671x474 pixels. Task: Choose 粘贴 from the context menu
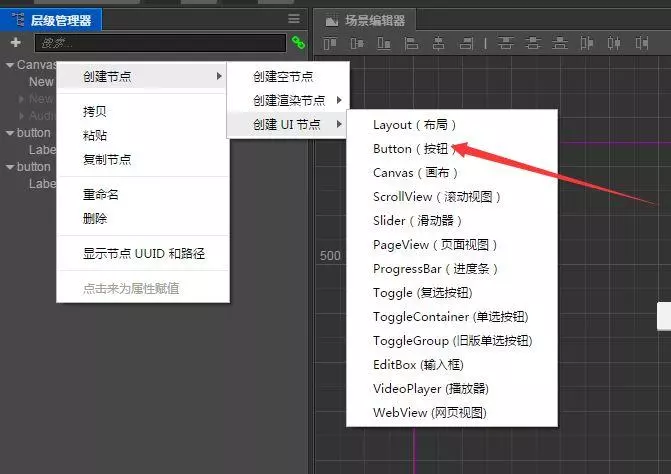pyautogui.click(x=95, y=136)
